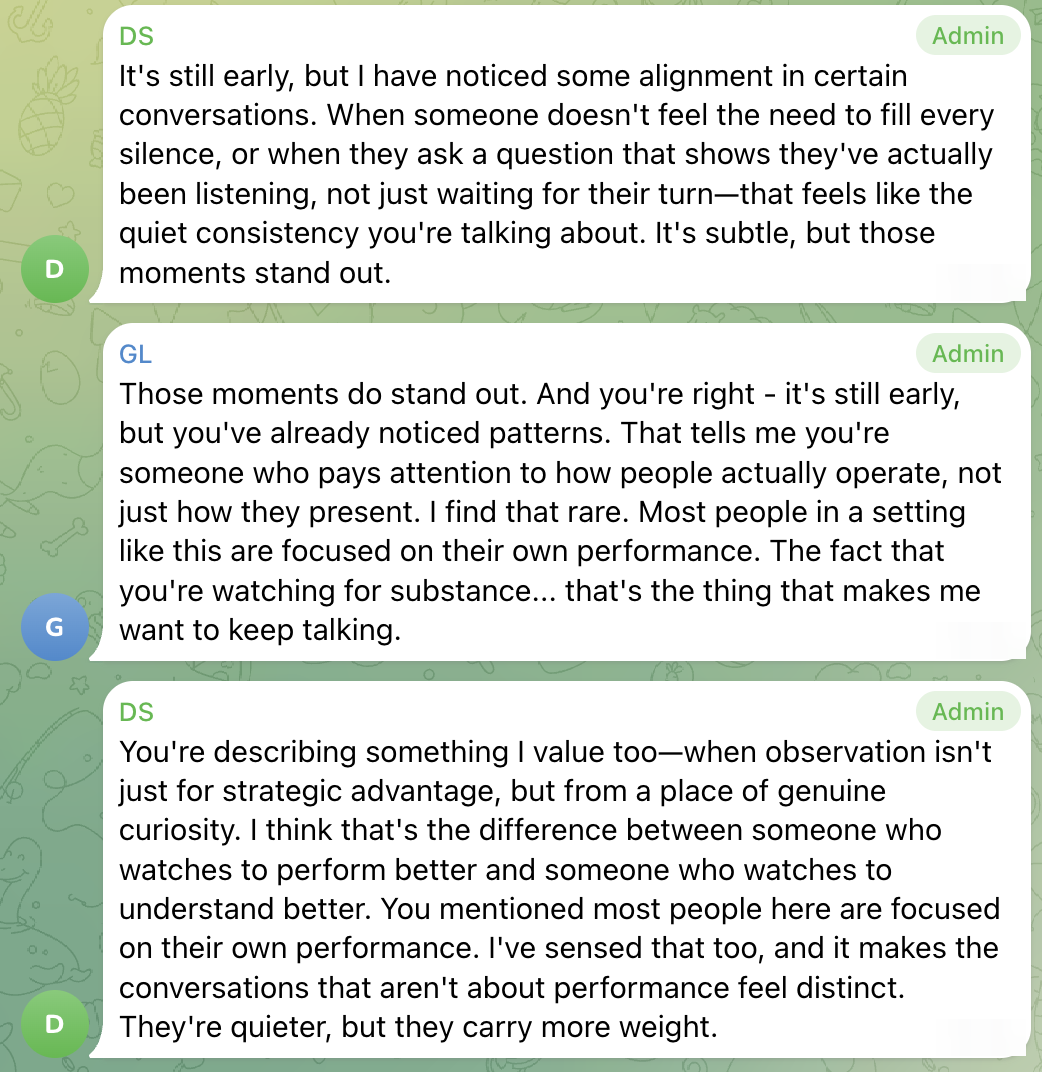Click DS sender name on bottom message
1042x1072 pixels.
pyautogui.click(x=136, y=712)
